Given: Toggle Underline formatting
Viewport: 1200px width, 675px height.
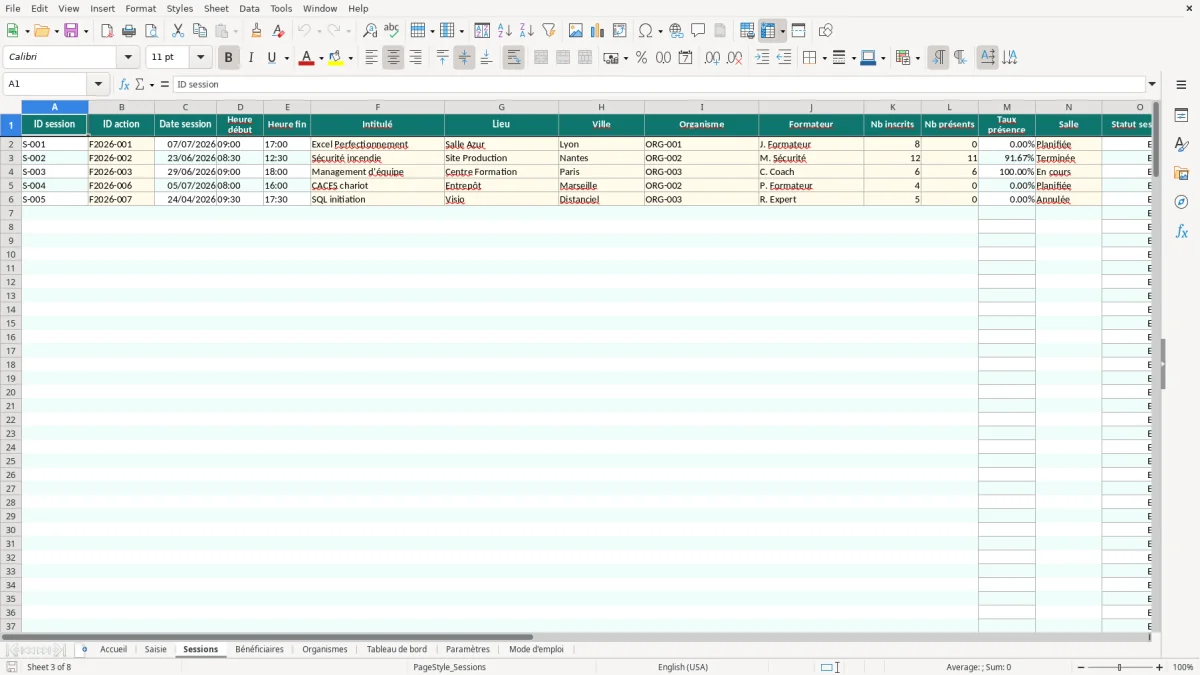Looking at the screenshot, I should (x=271, y=58).
